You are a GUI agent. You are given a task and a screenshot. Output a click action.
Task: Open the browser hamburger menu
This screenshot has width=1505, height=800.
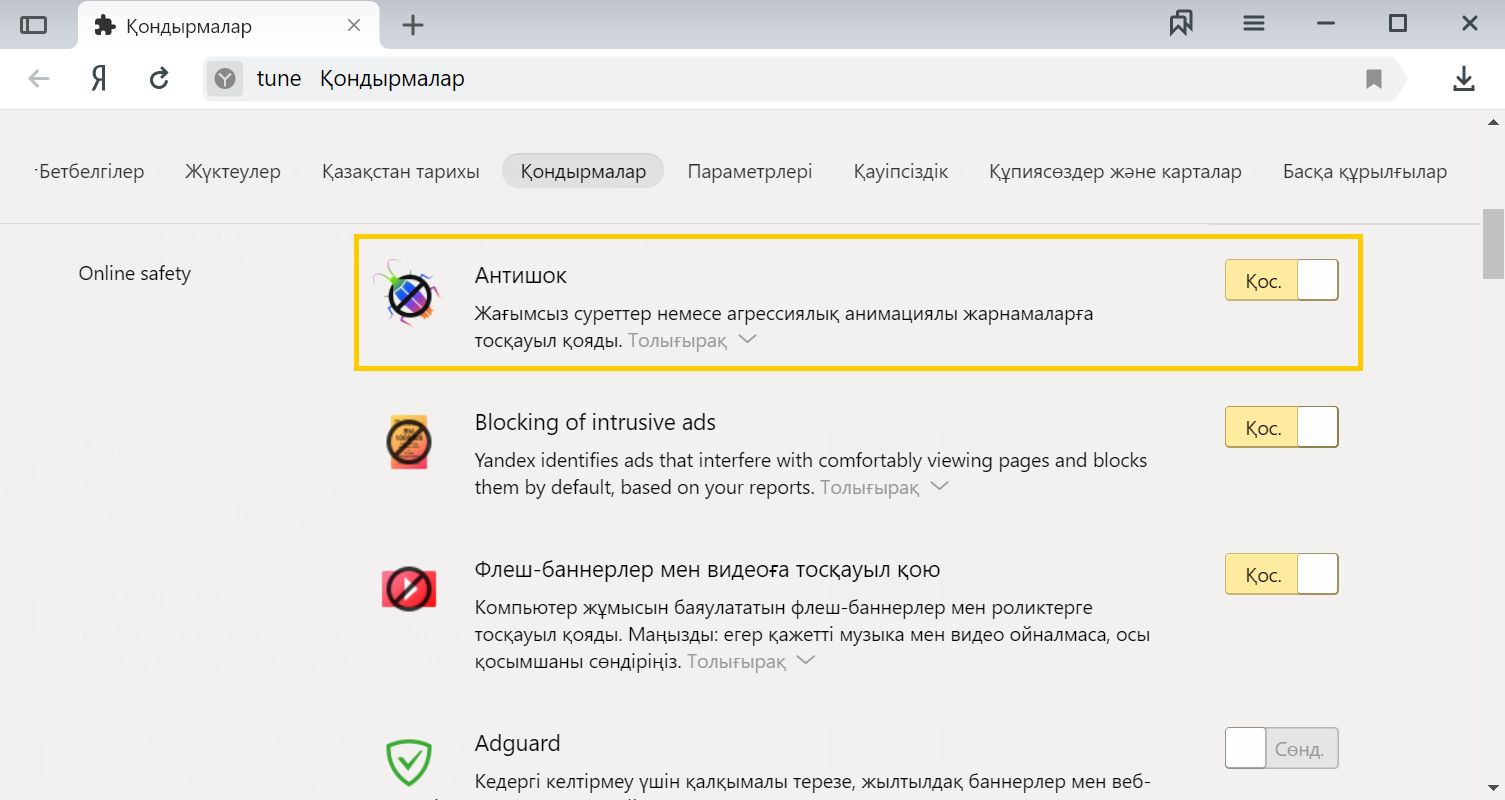coord(1254,24)
